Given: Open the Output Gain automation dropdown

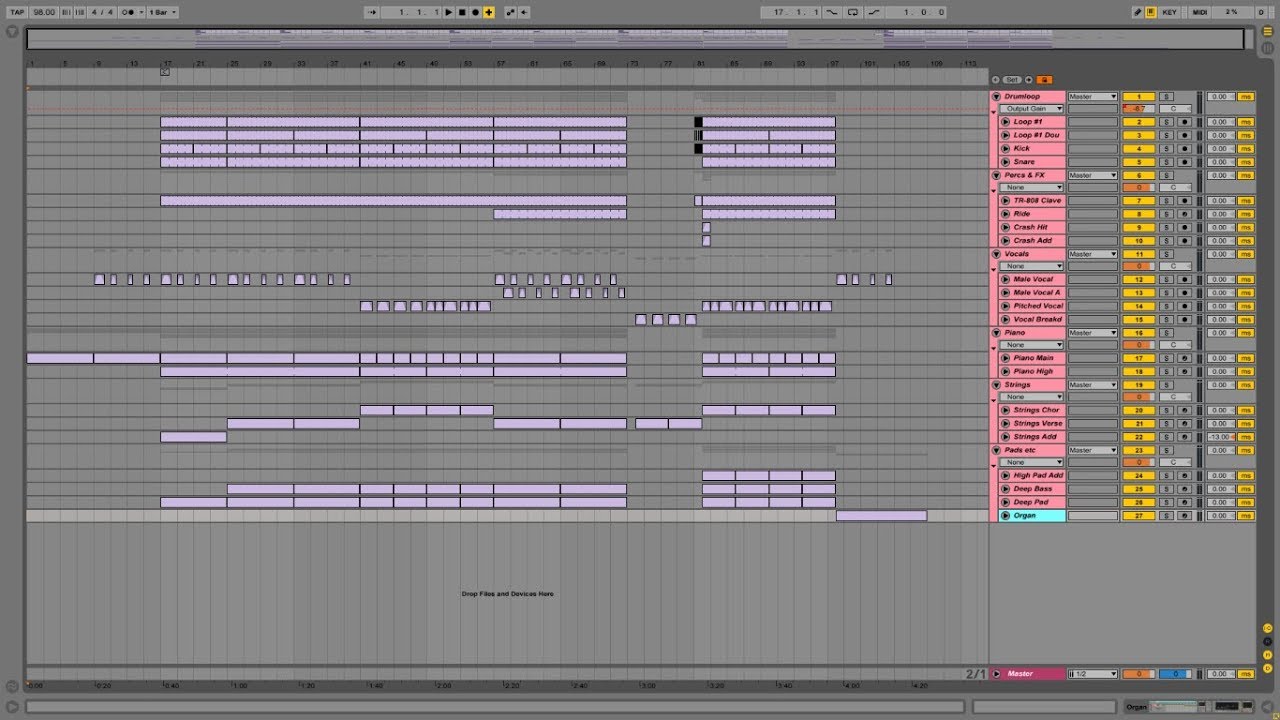Looking at the screenshot, I should (x=1031, y=109).
